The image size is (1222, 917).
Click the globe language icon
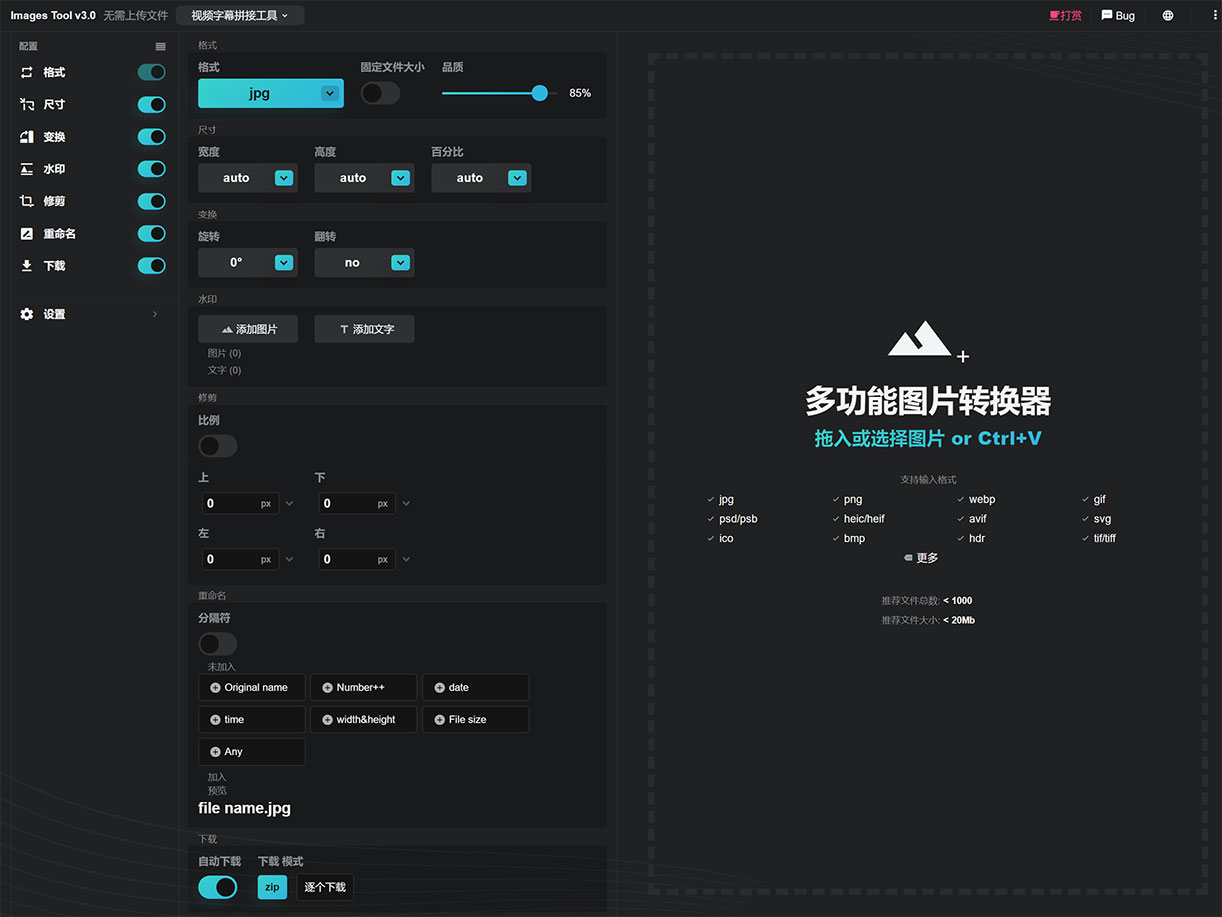[x=1168, y=16]
